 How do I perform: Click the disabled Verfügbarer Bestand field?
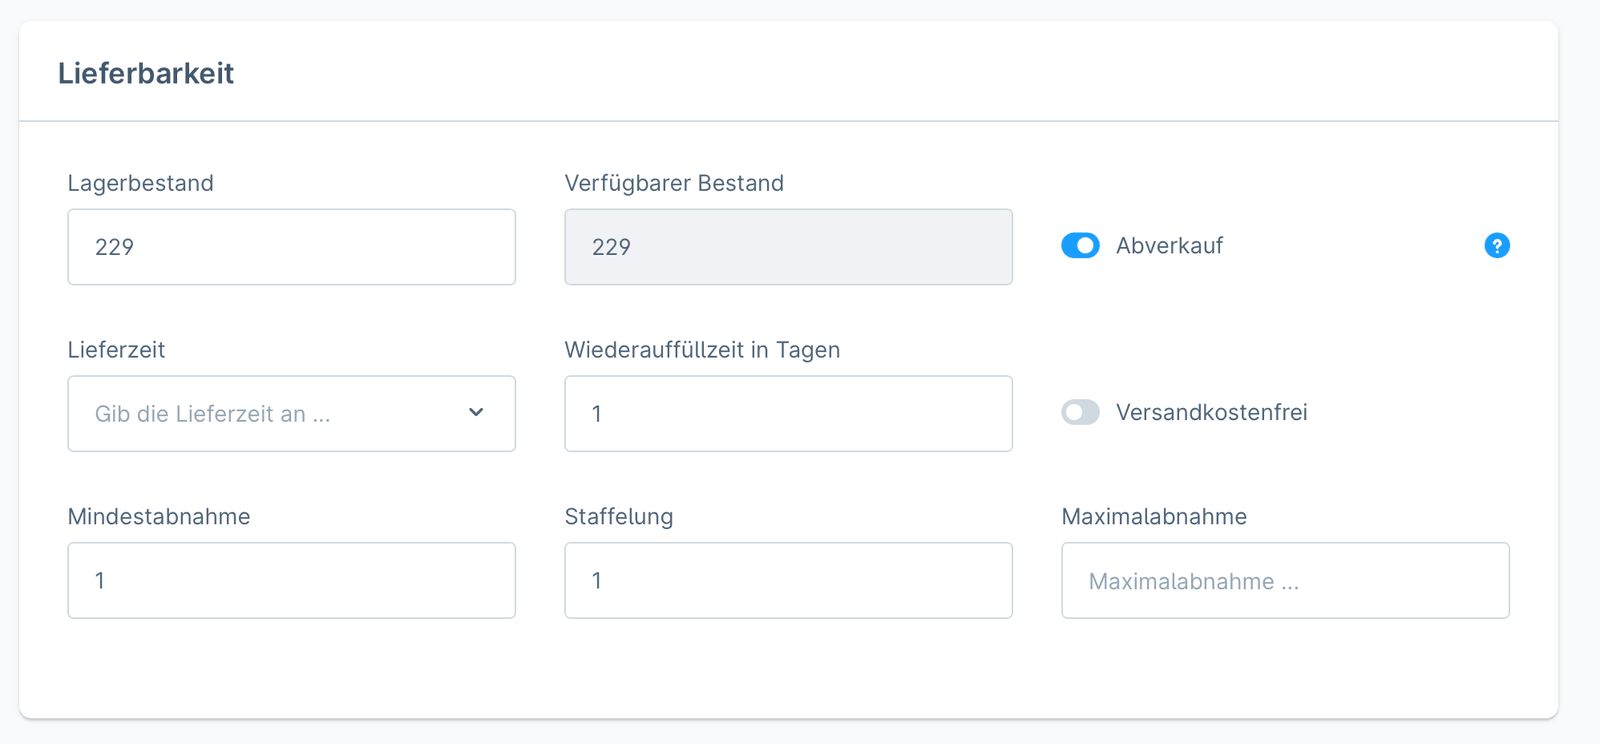click(x=788, y=247)
